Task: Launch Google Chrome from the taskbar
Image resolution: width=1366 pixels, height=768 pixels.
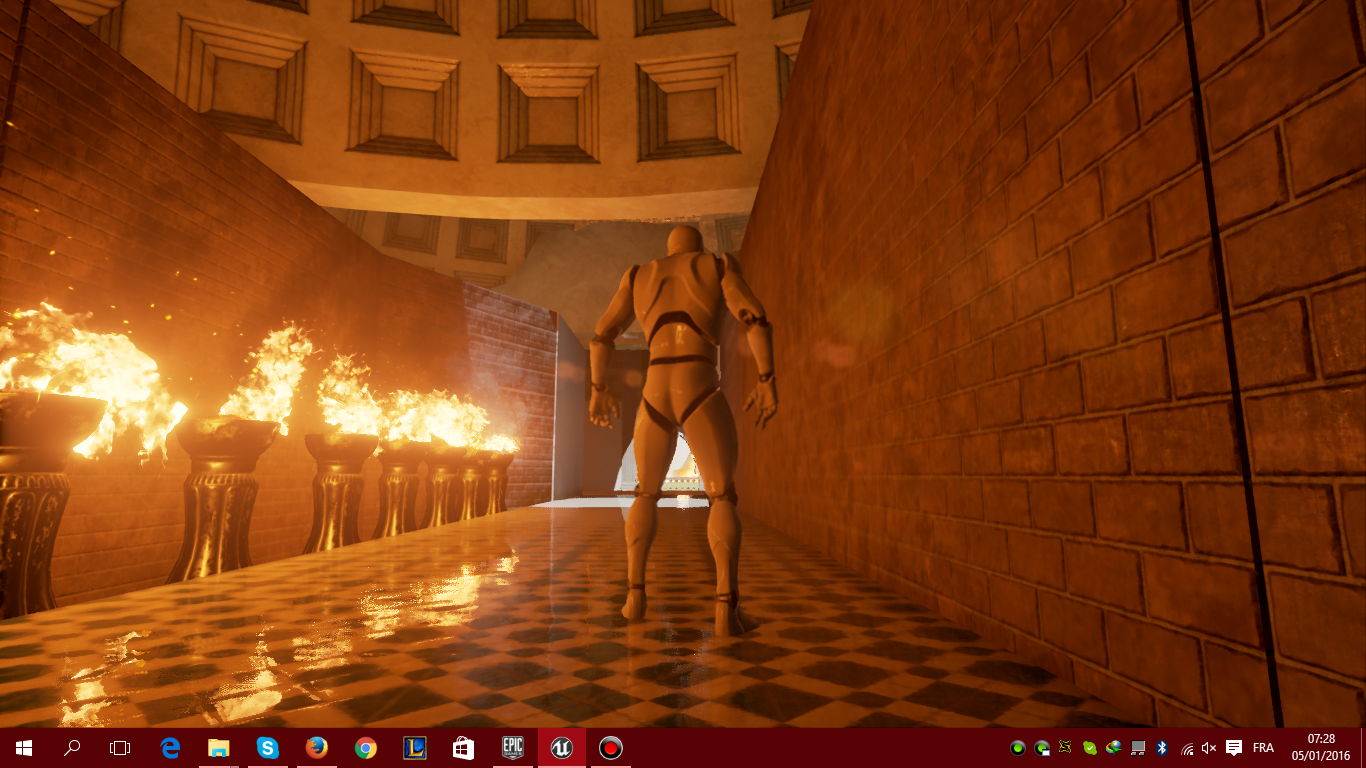Action: 366,748
